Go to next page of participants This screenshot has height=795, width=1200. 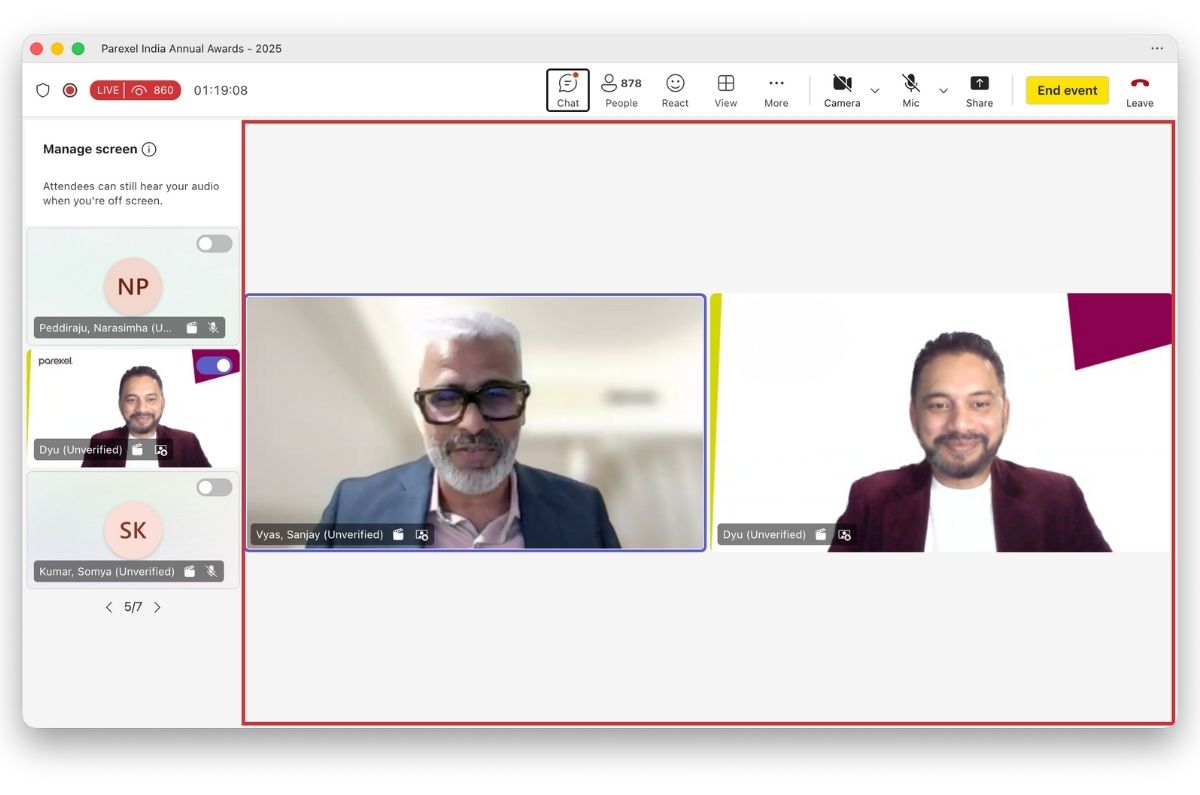point(157,607)
